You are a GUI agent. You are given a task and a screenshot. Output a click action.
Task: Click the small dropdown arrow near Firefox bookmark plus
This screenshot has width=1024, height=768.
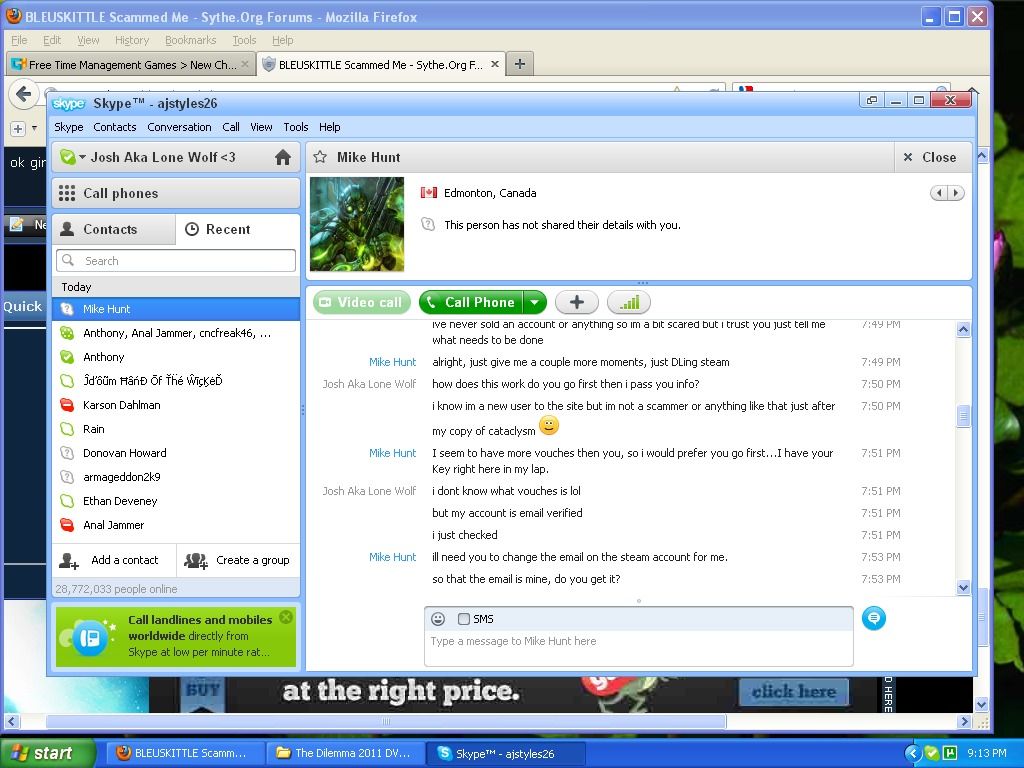click(35, 128)
